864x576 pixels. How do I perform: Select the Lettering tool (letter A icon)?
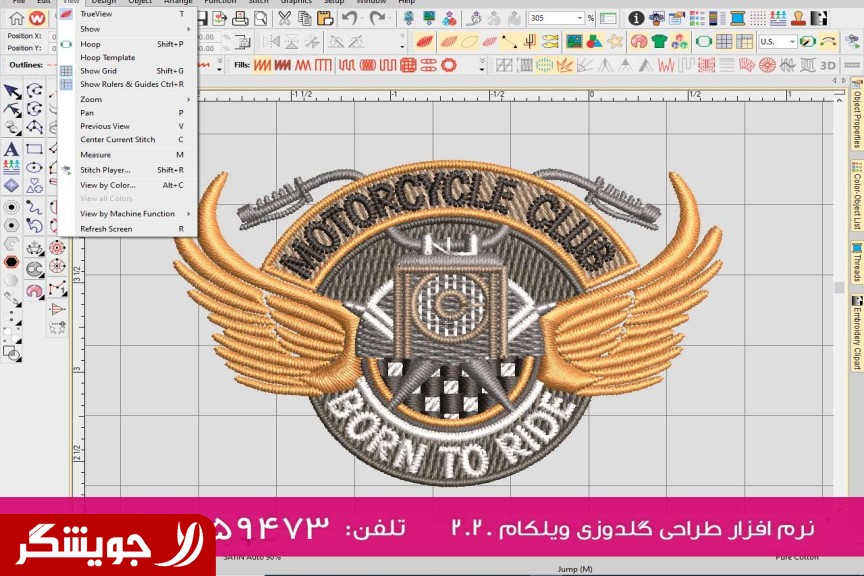tap(11, 149)
